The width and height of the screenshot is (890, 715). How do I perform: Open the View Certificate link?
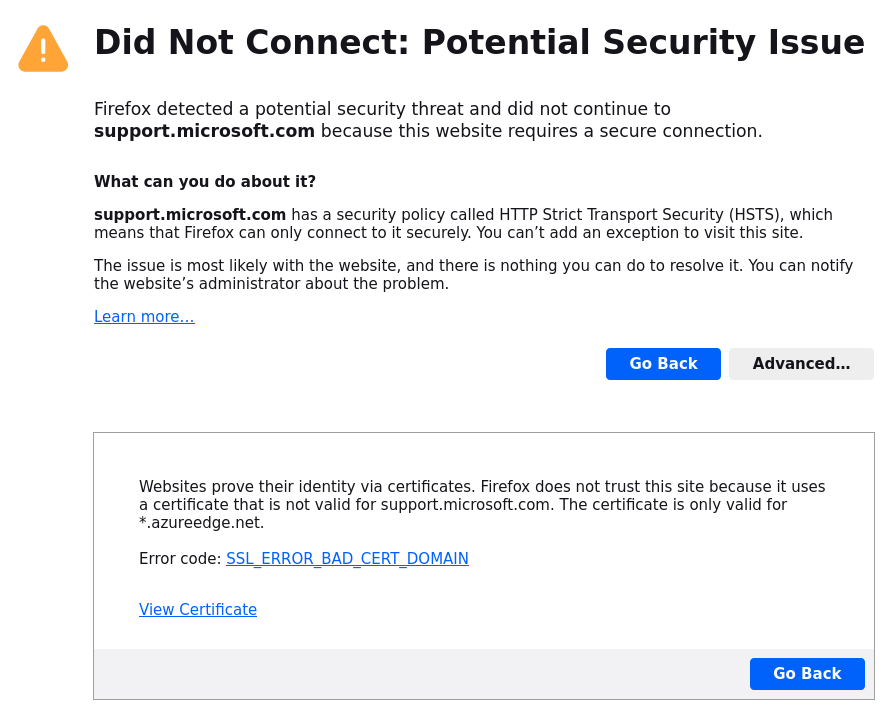coord(198,610)
